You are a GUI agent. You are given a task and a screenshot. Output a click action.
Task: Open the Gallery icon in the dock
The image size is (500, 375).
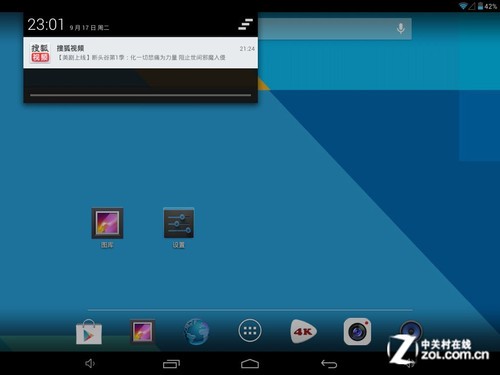[142, 331]
